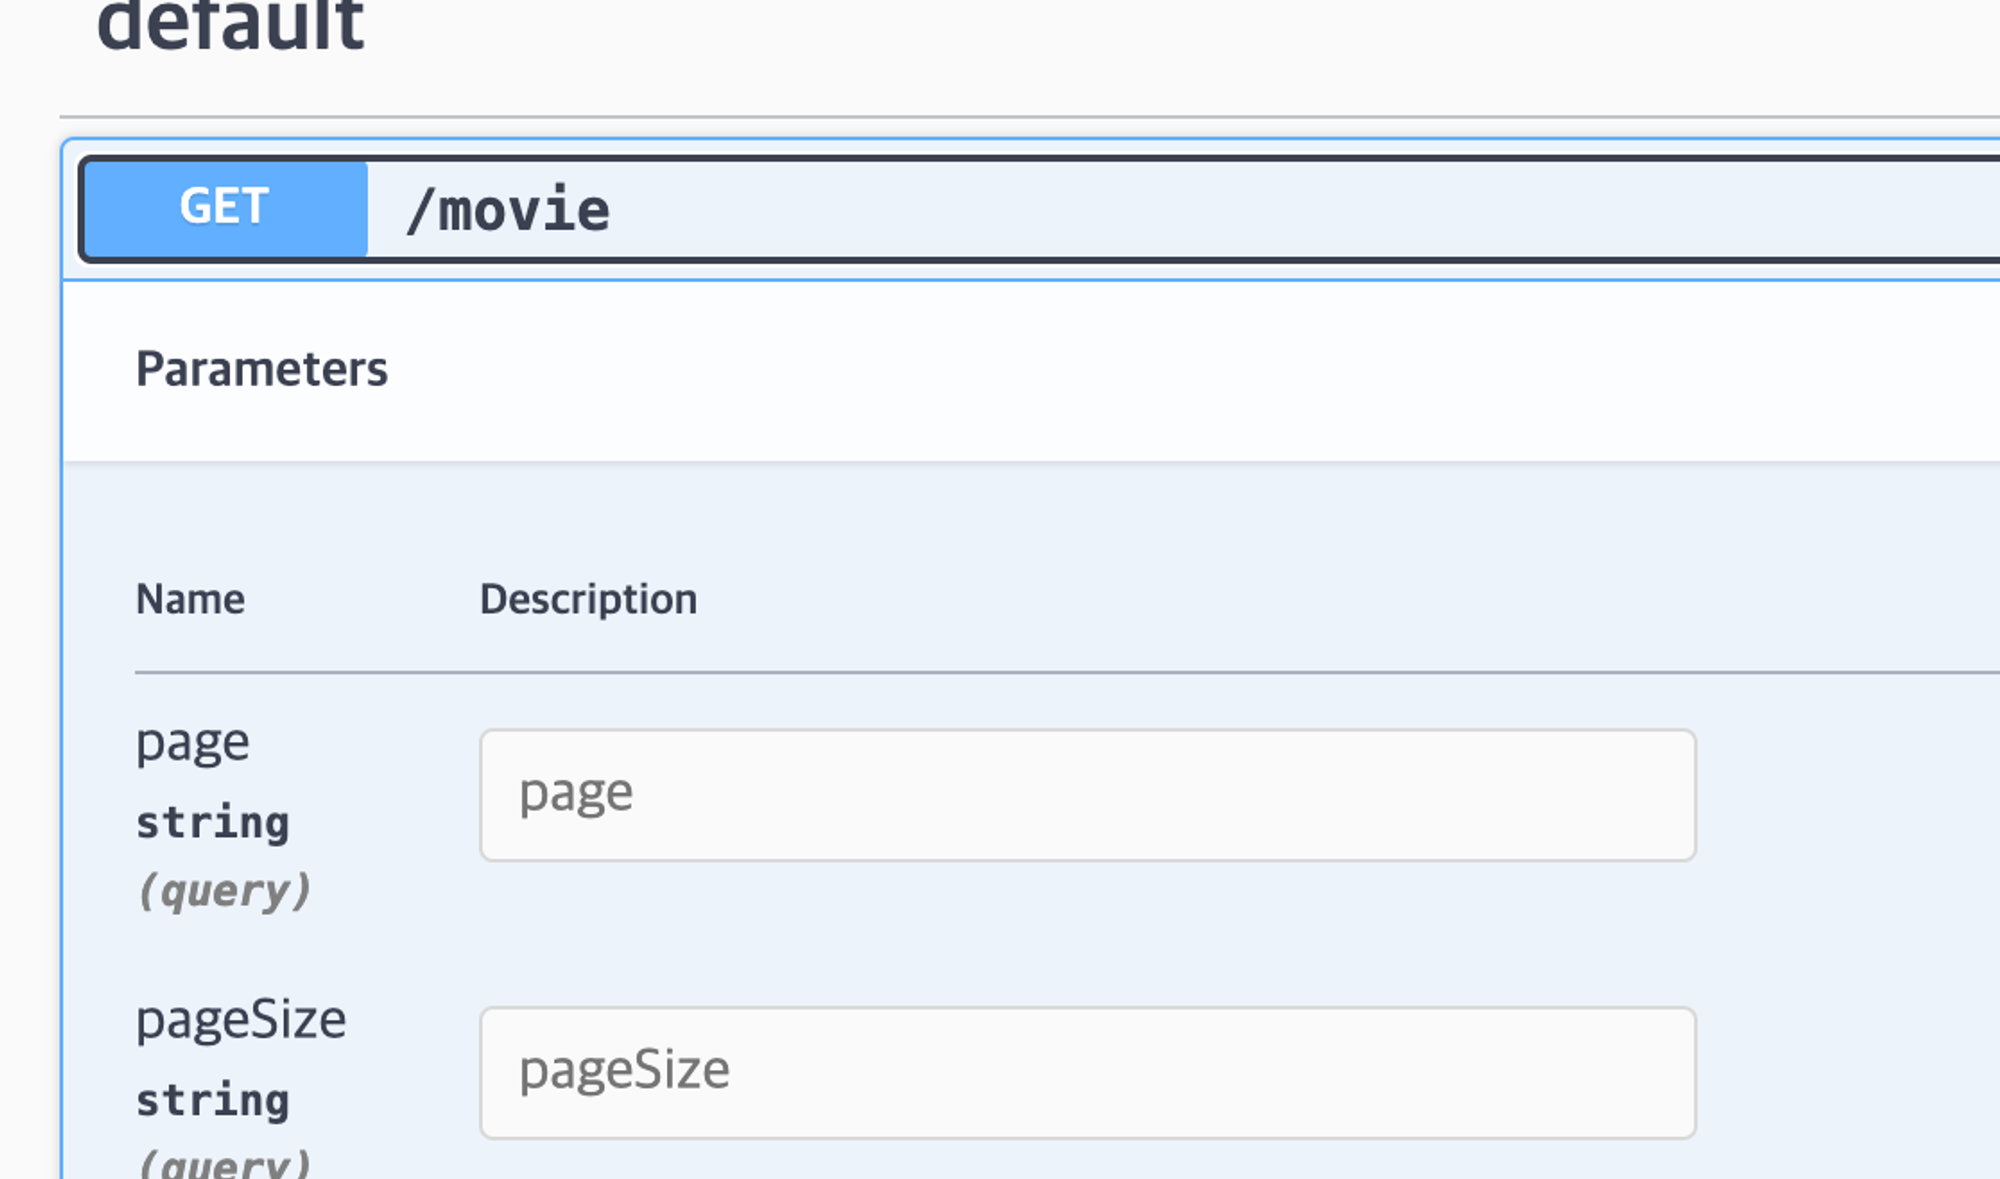Click the blue GET method badge
This screenshot has width=2000, height=1179.
[224, 208]
